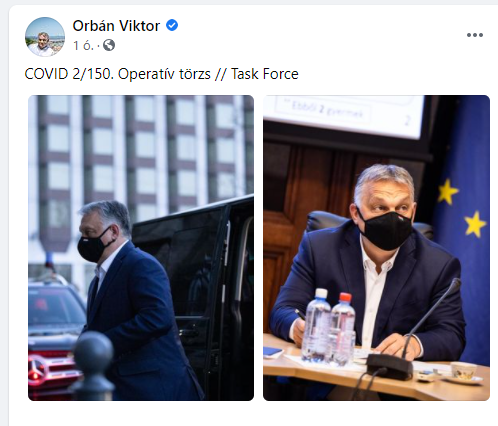
Task: Open the right photo with EU flag
Action: tap(376, 248)
